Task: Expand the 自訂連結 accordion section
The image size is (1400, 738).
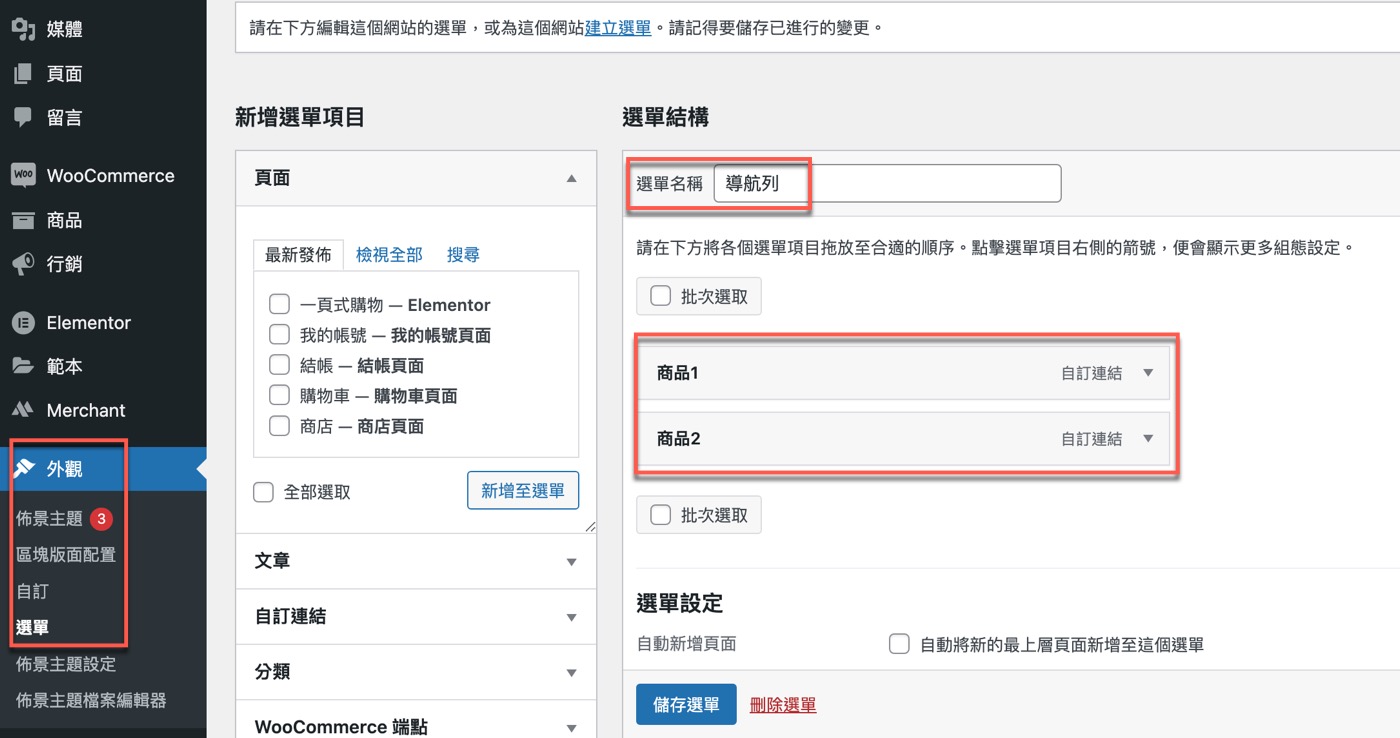Action: tap(416, 617)
